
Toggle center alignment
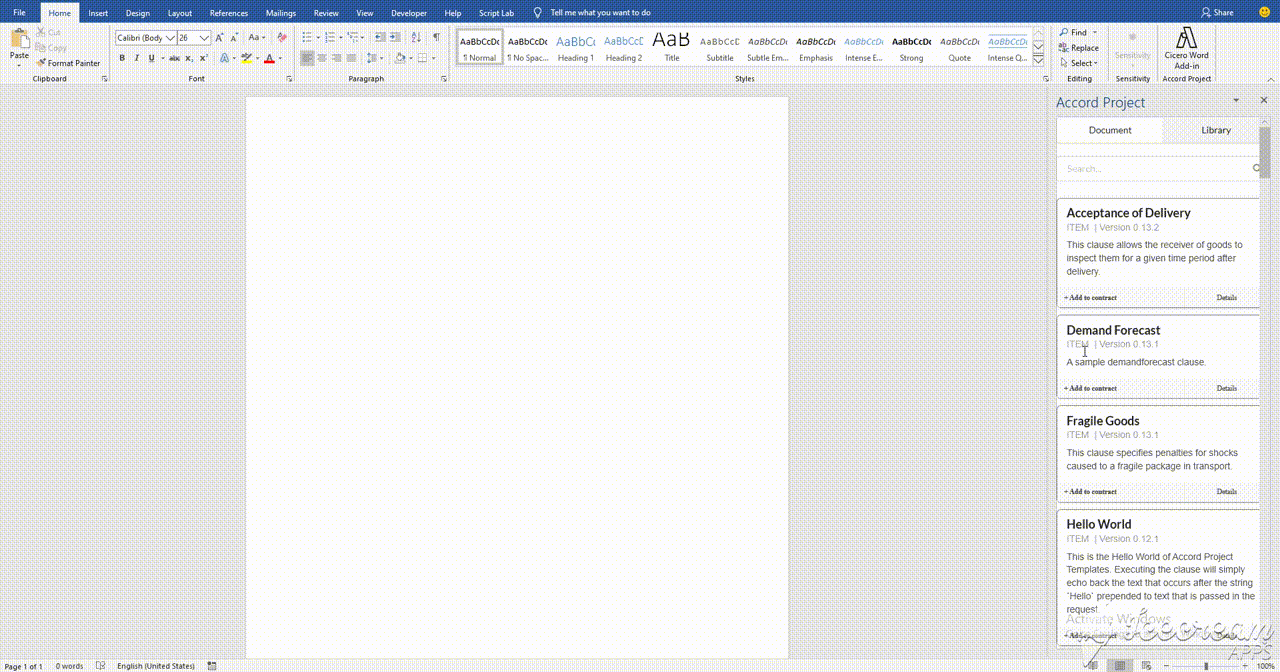pos(322,58)
